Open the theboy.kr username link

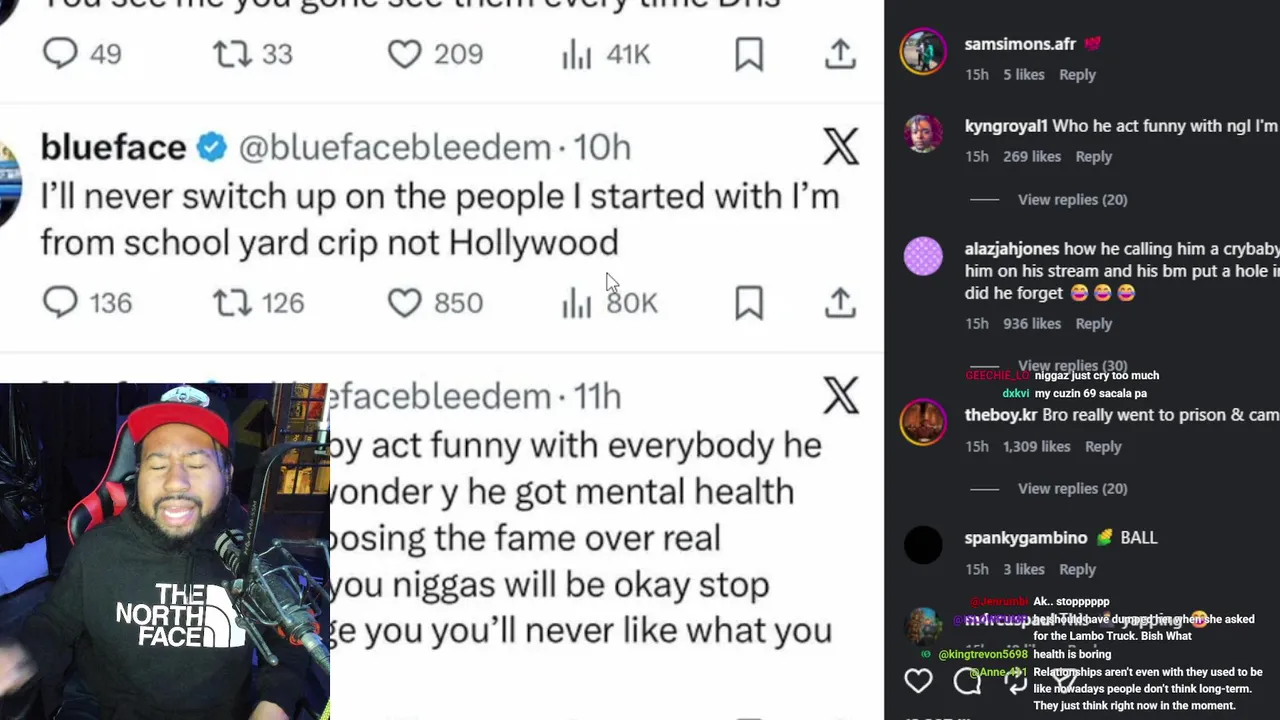pyautogui.click(x=1001, y=415)
